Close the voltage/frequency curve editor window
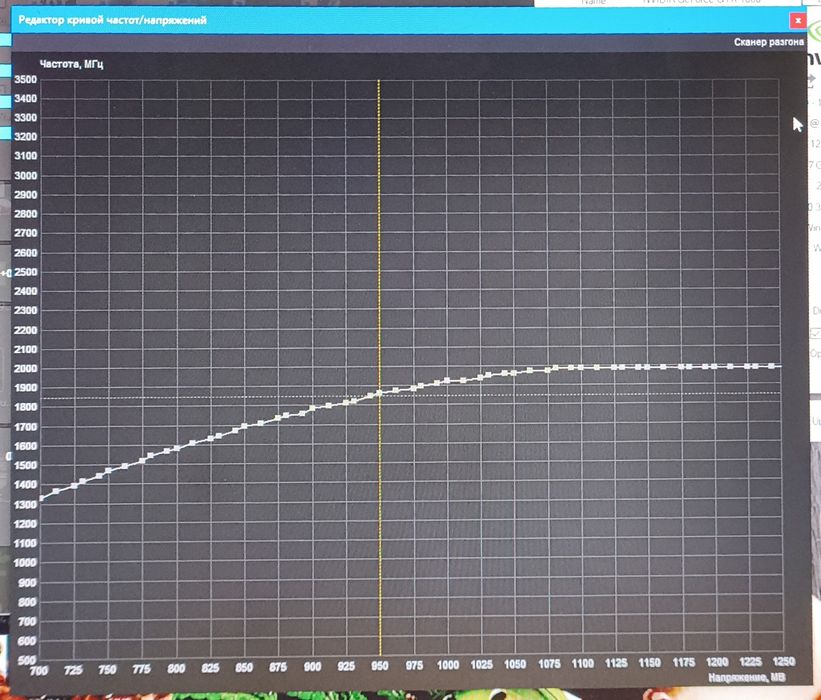Image resolution: width=821 pixels, height=700 pixels. pos(797,20)
